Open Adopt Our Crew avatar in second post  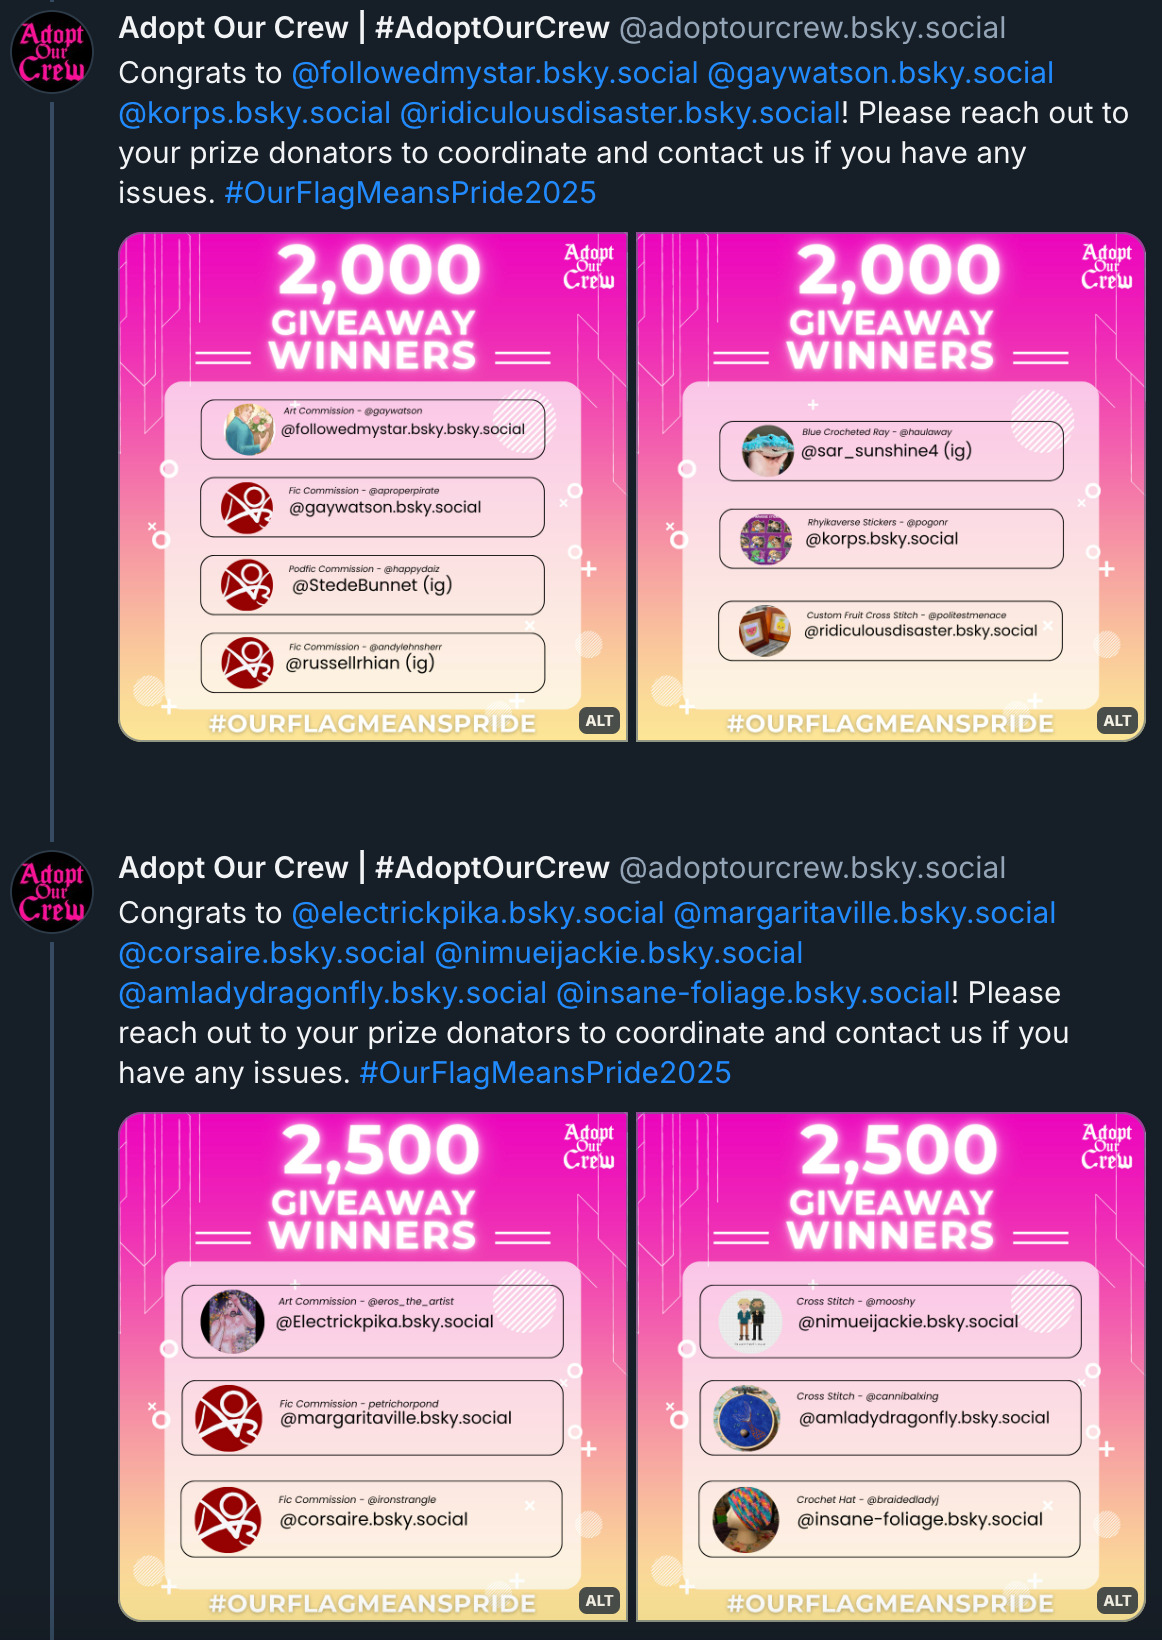(52, 892)
